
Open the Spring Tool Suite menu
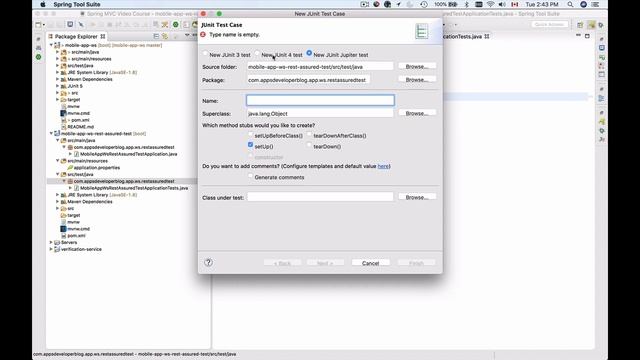77,4
